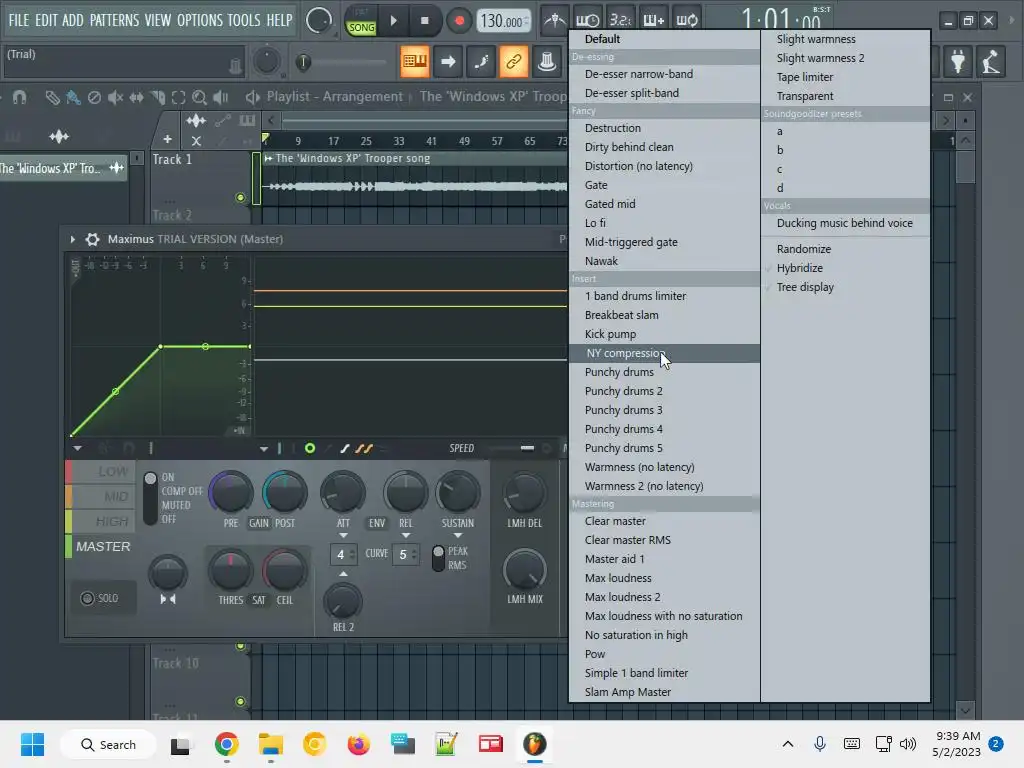
Task: Toggle SONG mode button
Action: point(361,27)
